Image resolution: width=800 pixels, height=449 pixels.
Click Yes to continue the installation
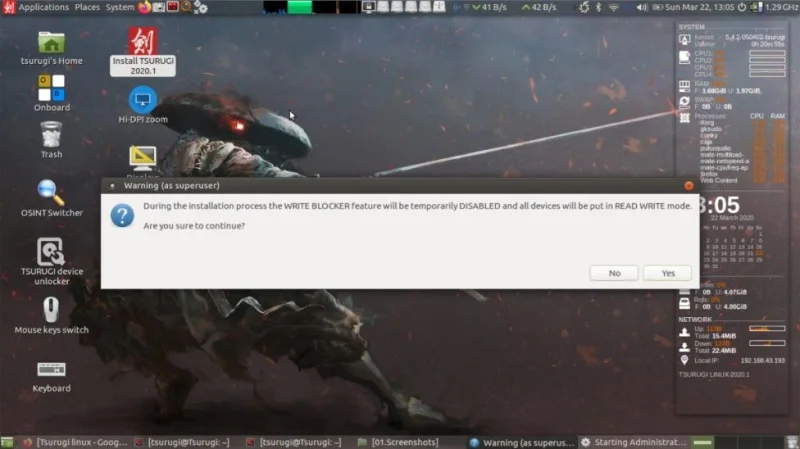[667, 273]
